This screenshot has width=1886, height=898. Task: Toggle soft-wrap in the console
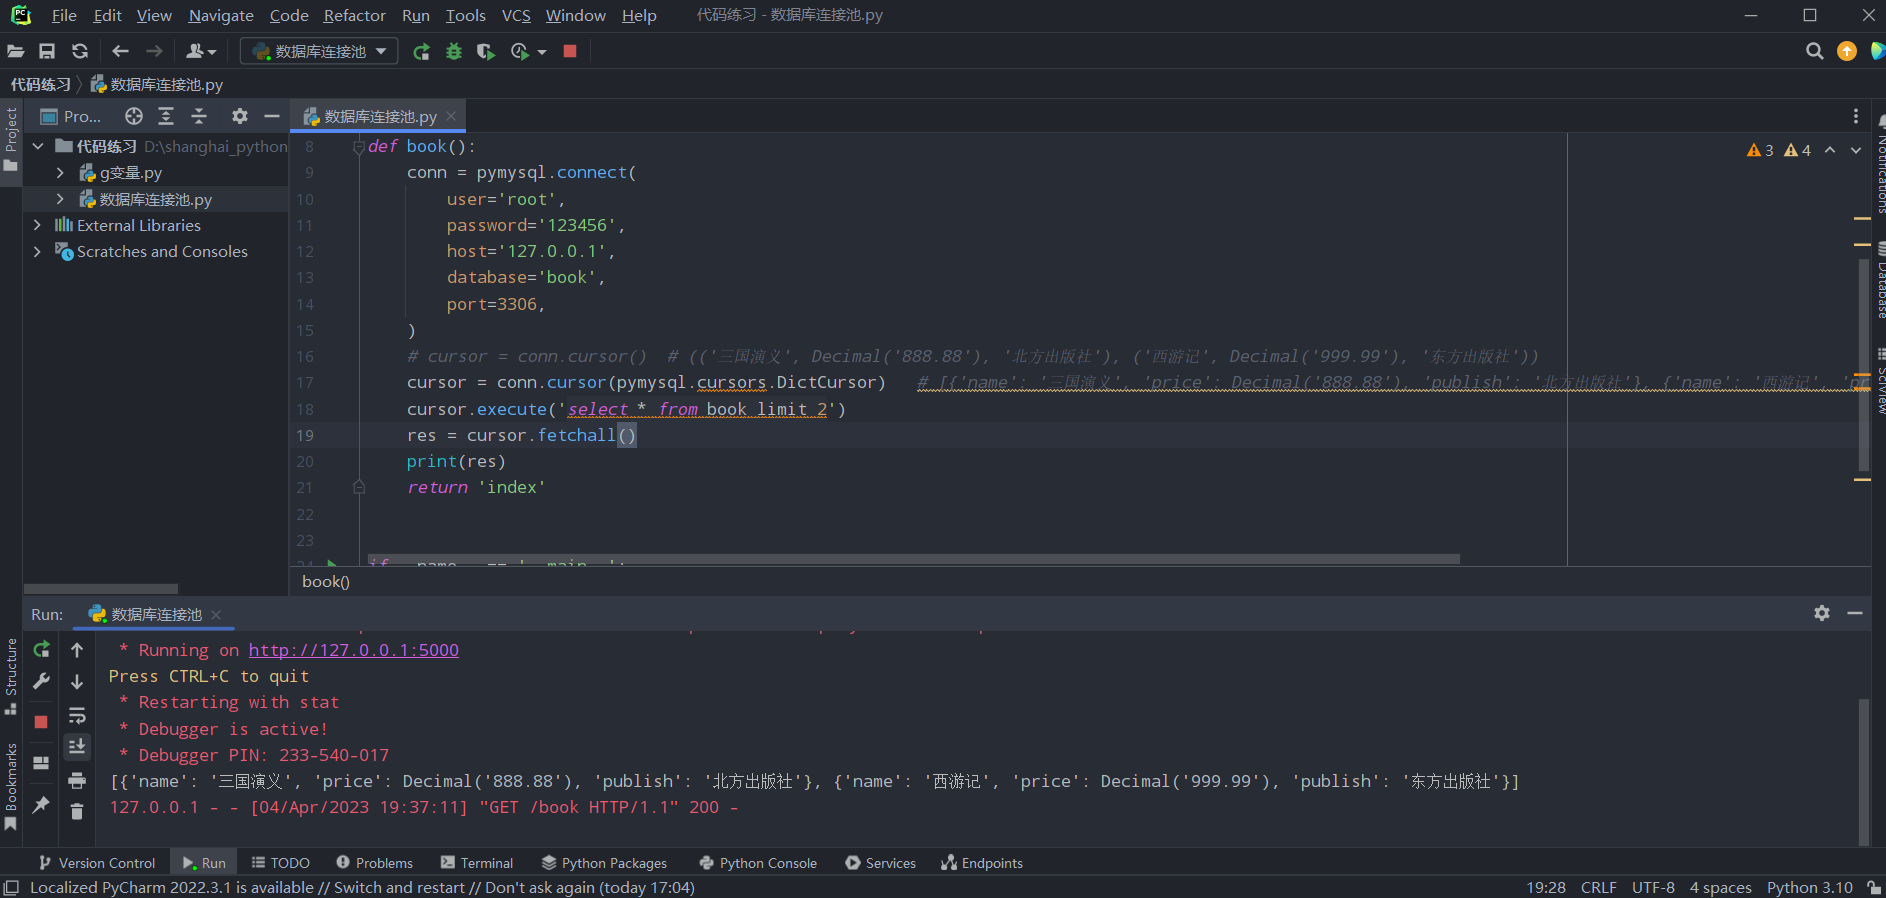(77, 715)
